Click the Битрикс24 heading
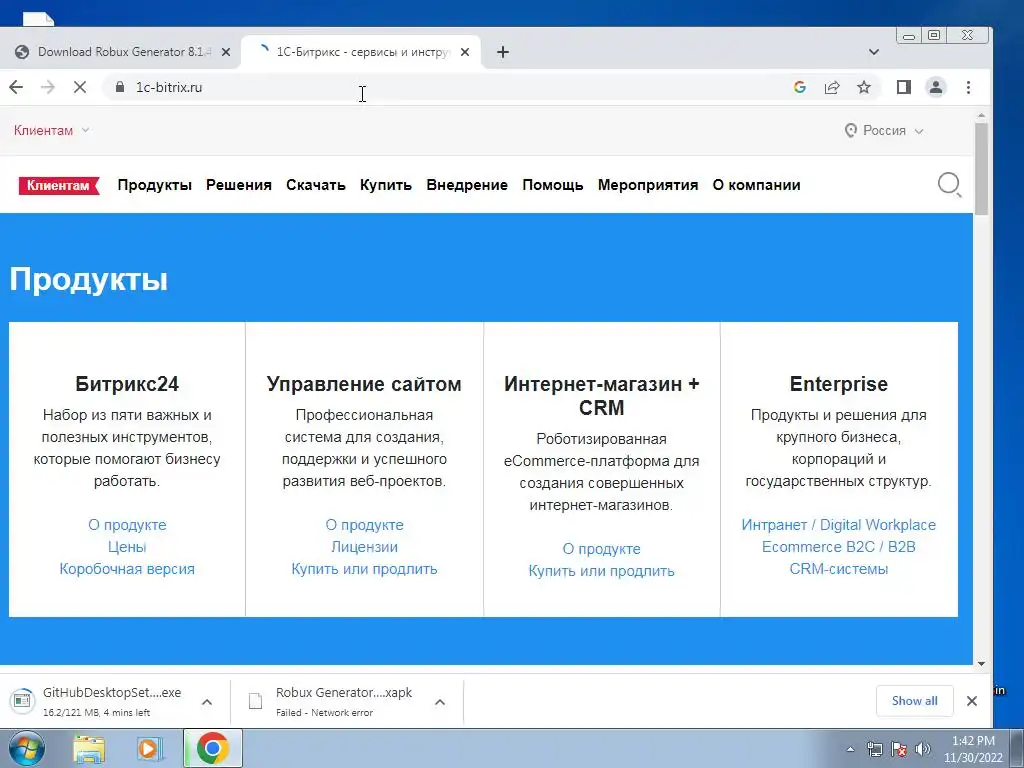1024x768 pixels. (127, 384)
